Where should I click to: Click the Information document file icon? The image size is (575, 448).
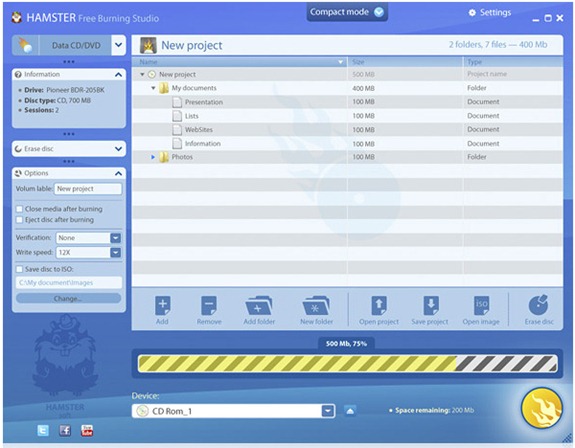click(177, 143)
